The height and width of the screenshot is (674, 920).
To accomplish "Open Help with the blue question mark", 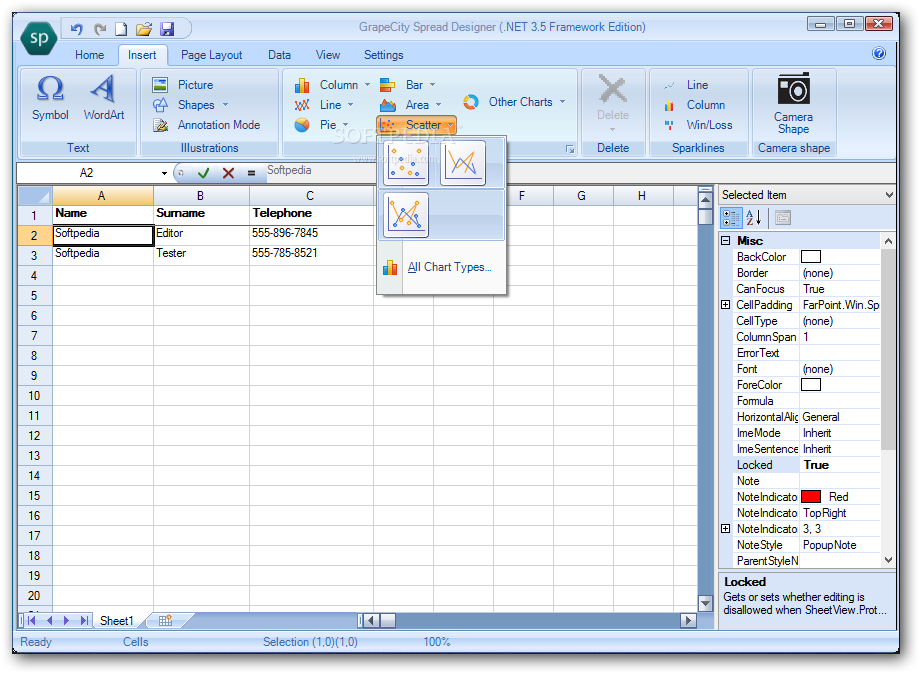I will (x=878, y=54).
